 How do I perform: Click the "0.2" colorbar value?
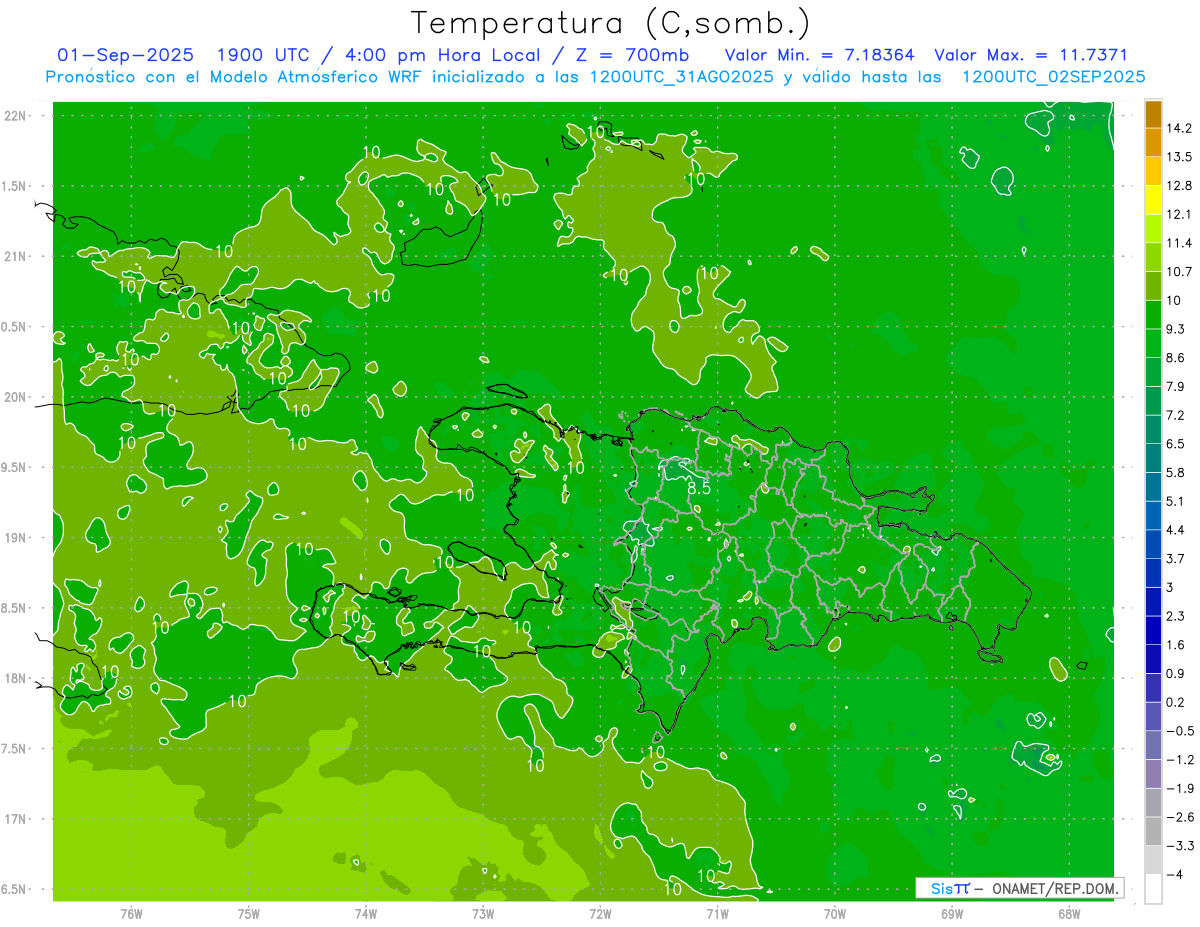(x=1175, y=702)
